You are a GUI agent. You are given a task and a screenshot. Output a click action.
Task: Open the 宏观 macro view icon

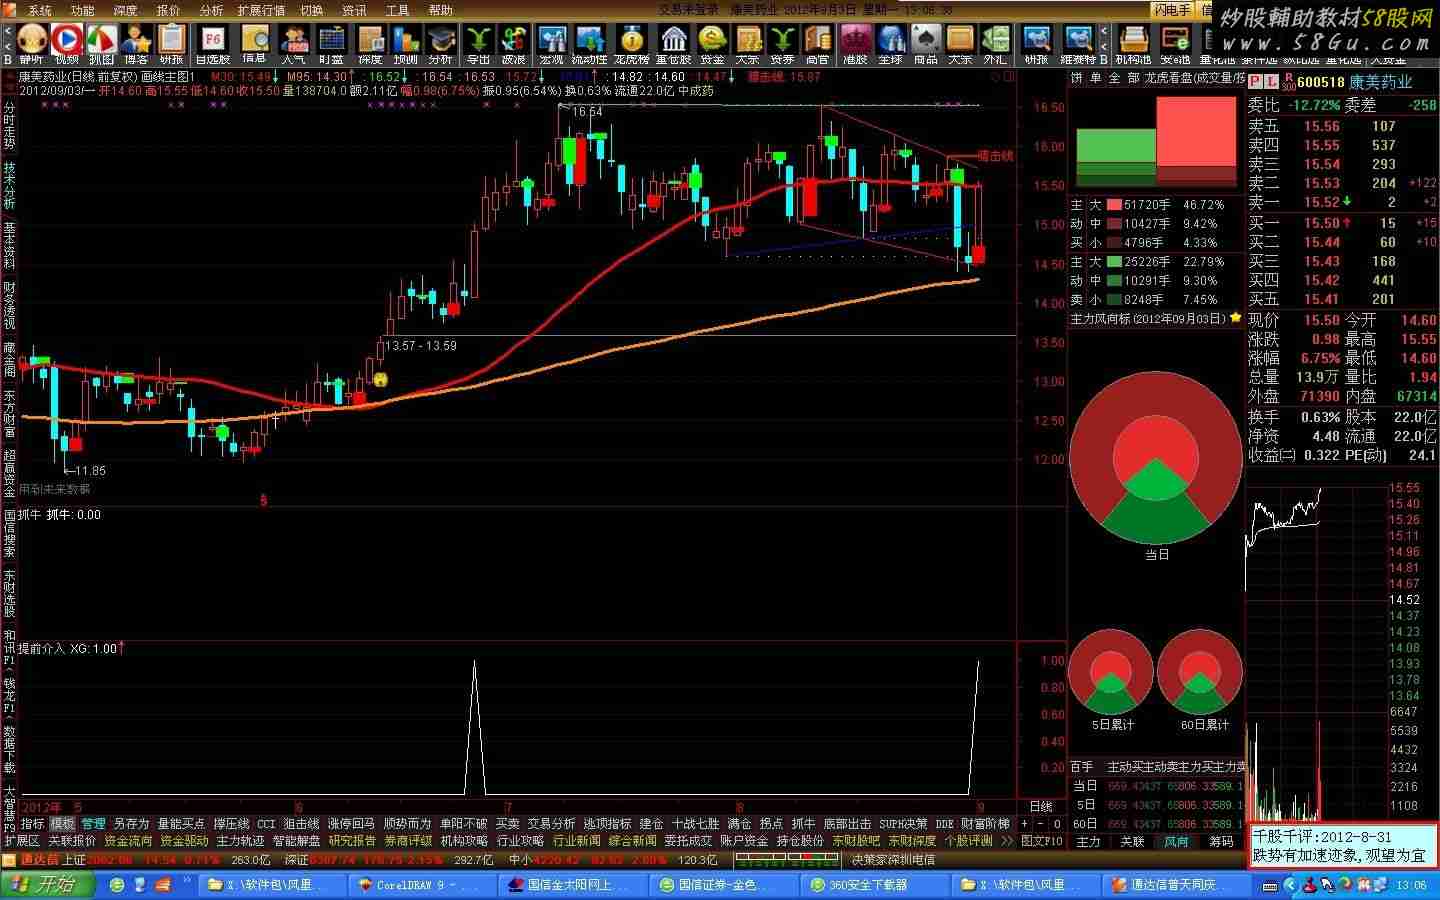pos(552,42)
